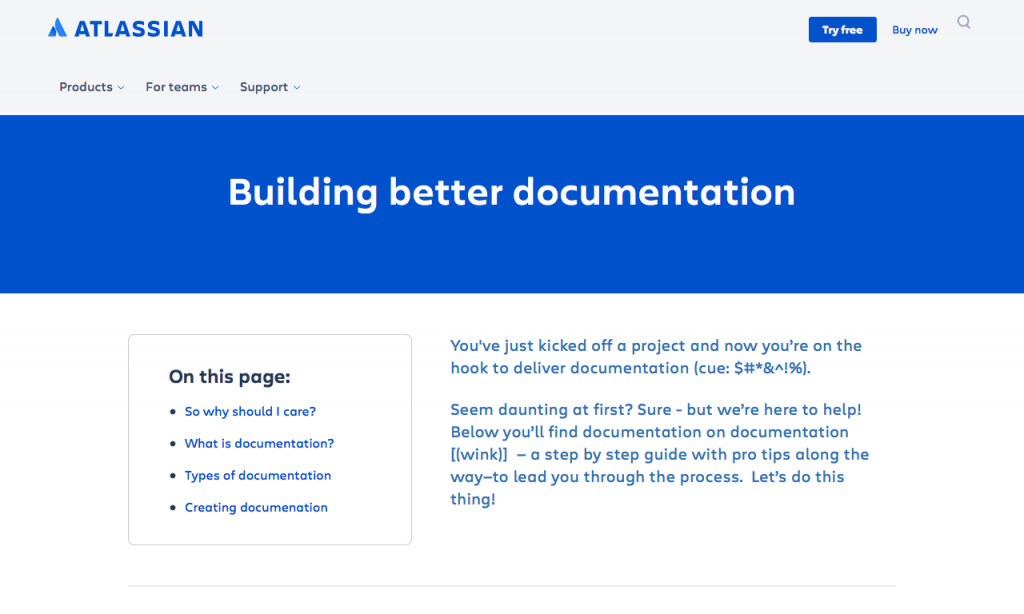Click the ATLASSIAN wordmark text
This screenshot has width=1024, height=614.
(138, 29)
